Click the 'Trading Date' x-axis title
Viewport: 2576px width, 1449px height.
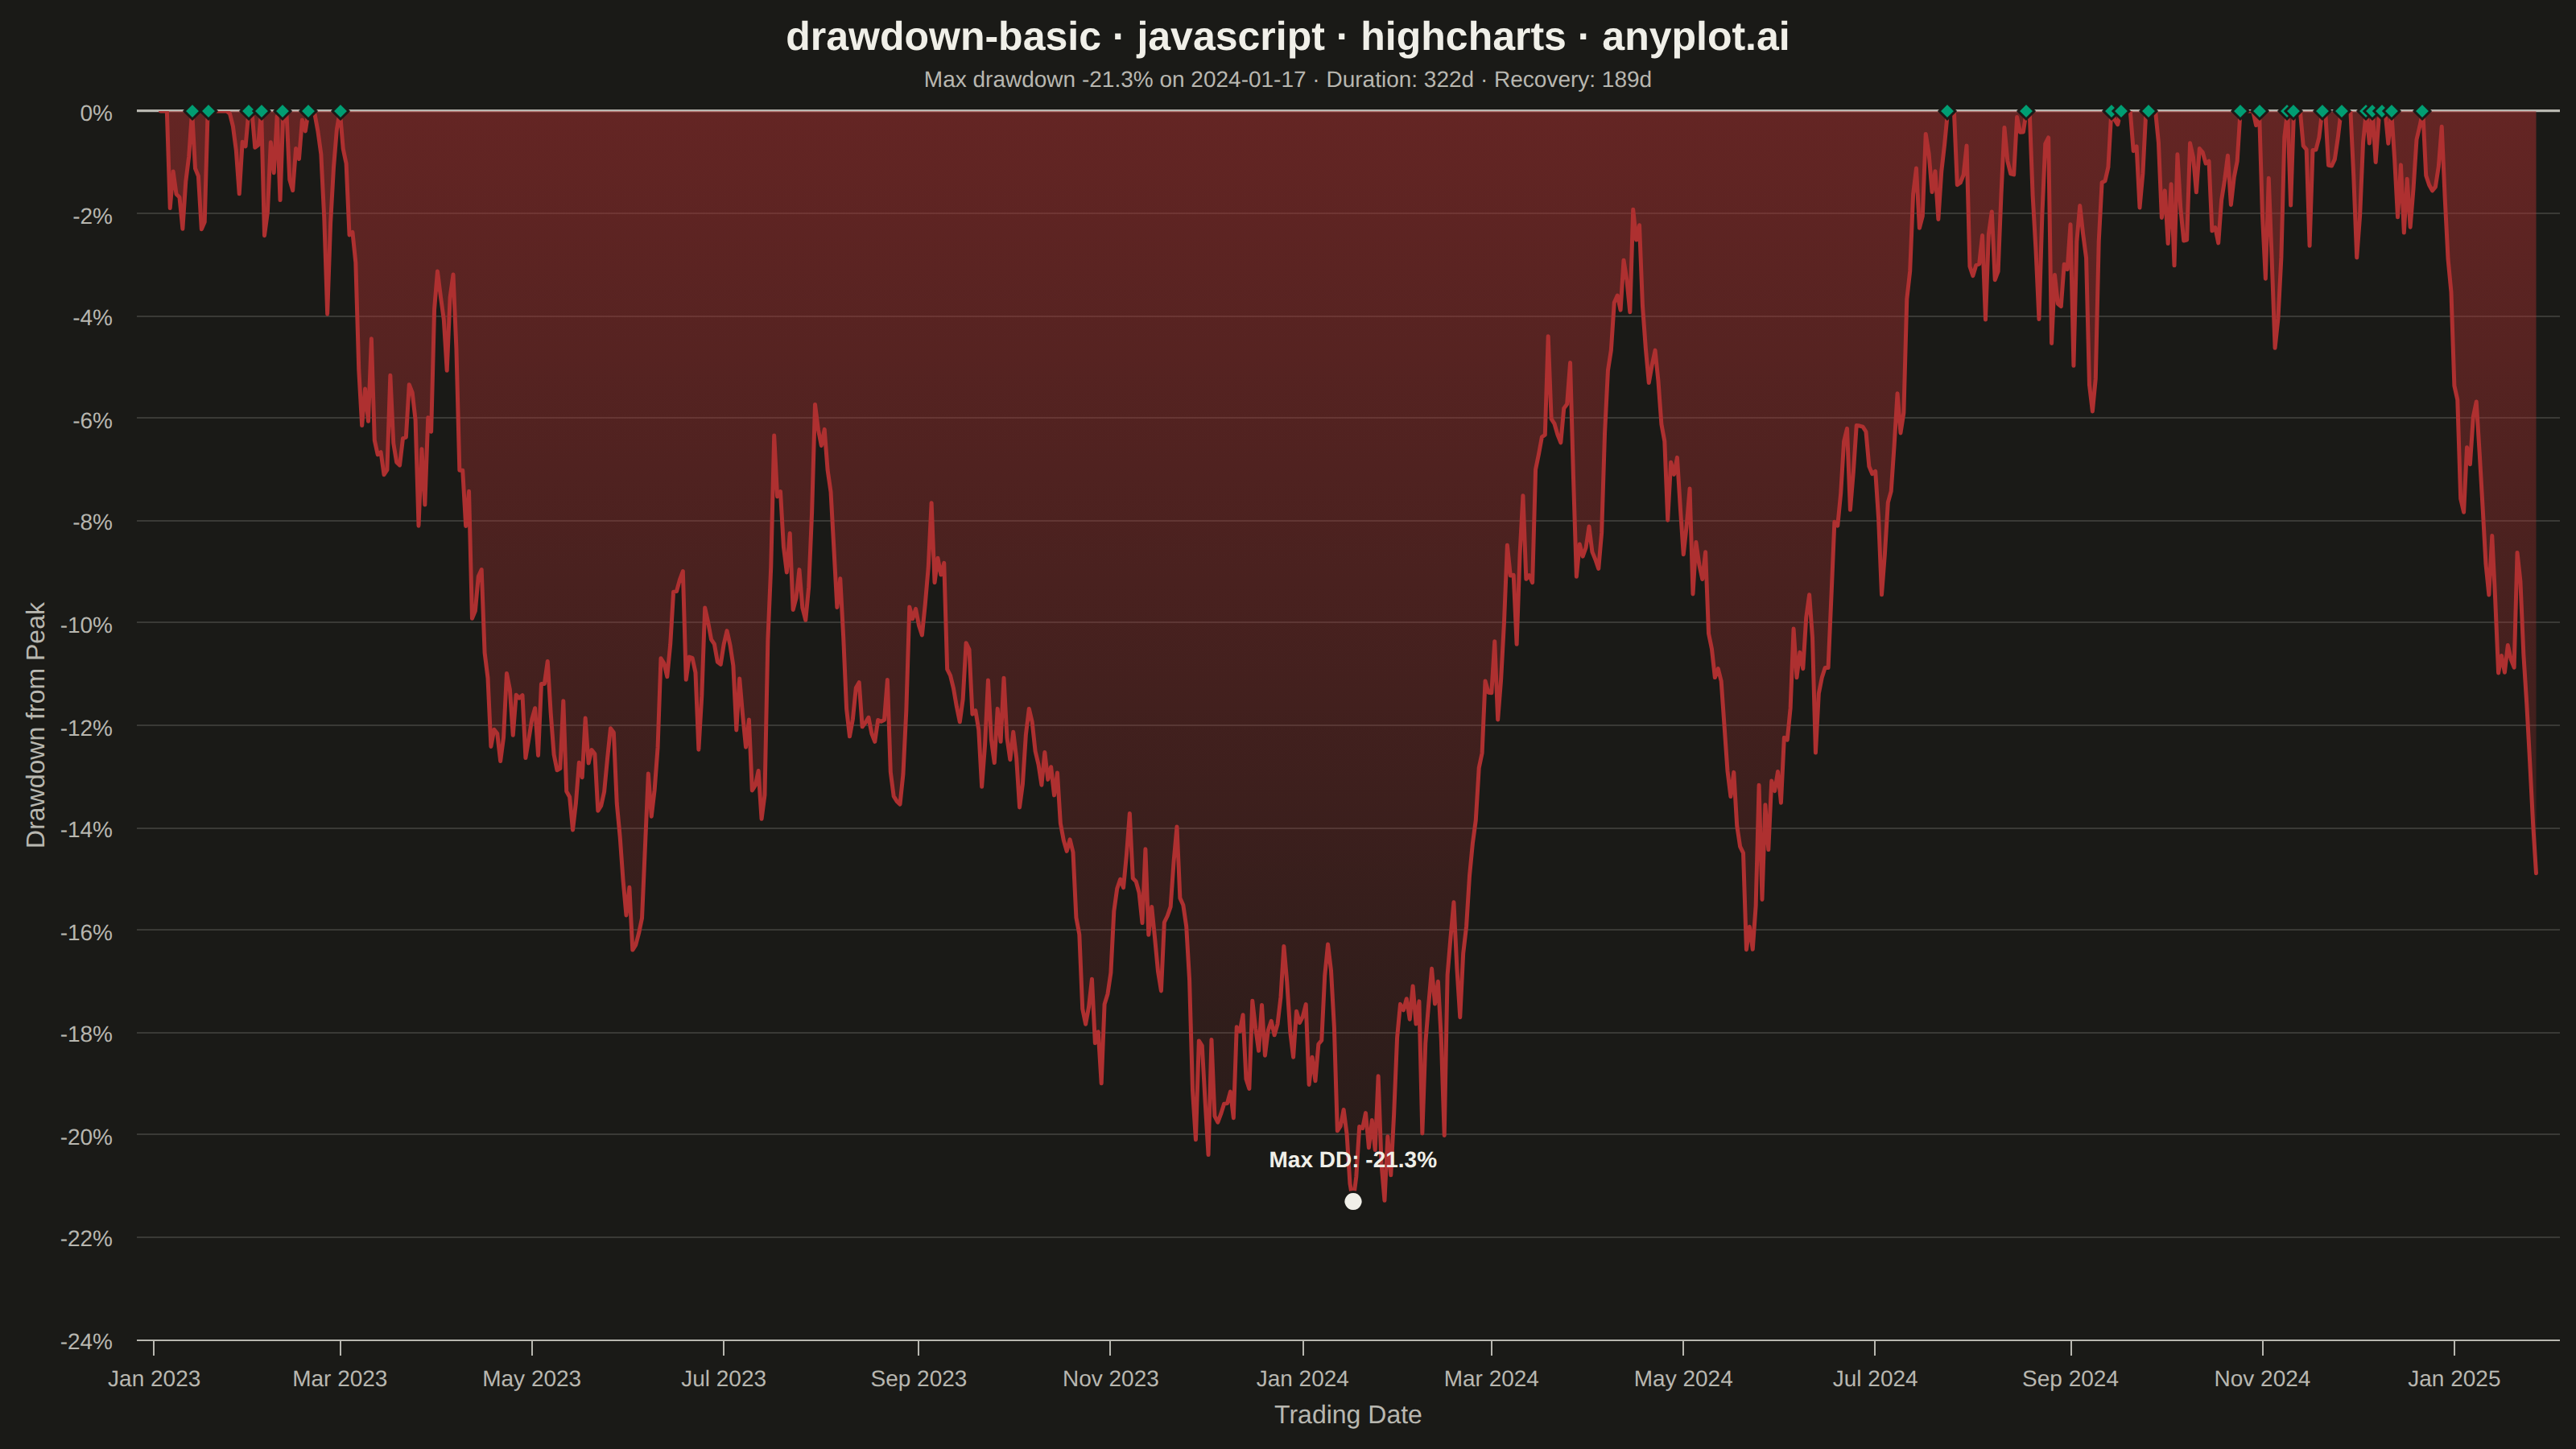tap(1348, 1415)
